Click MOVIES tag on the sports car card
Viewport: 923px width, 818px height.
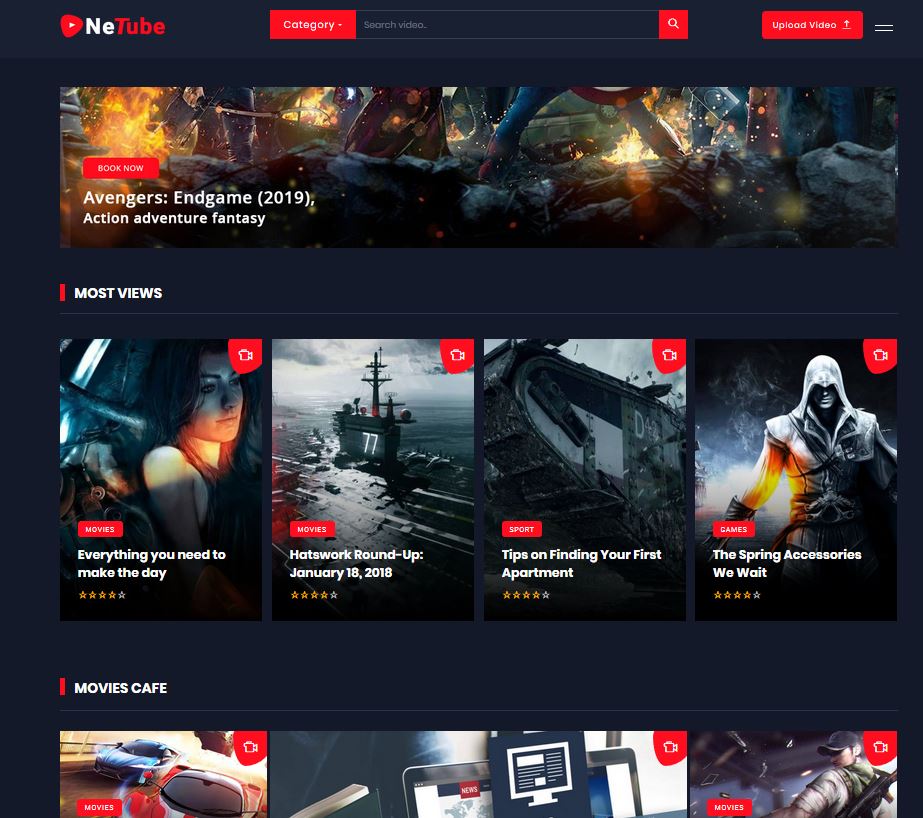click(99, 807)
